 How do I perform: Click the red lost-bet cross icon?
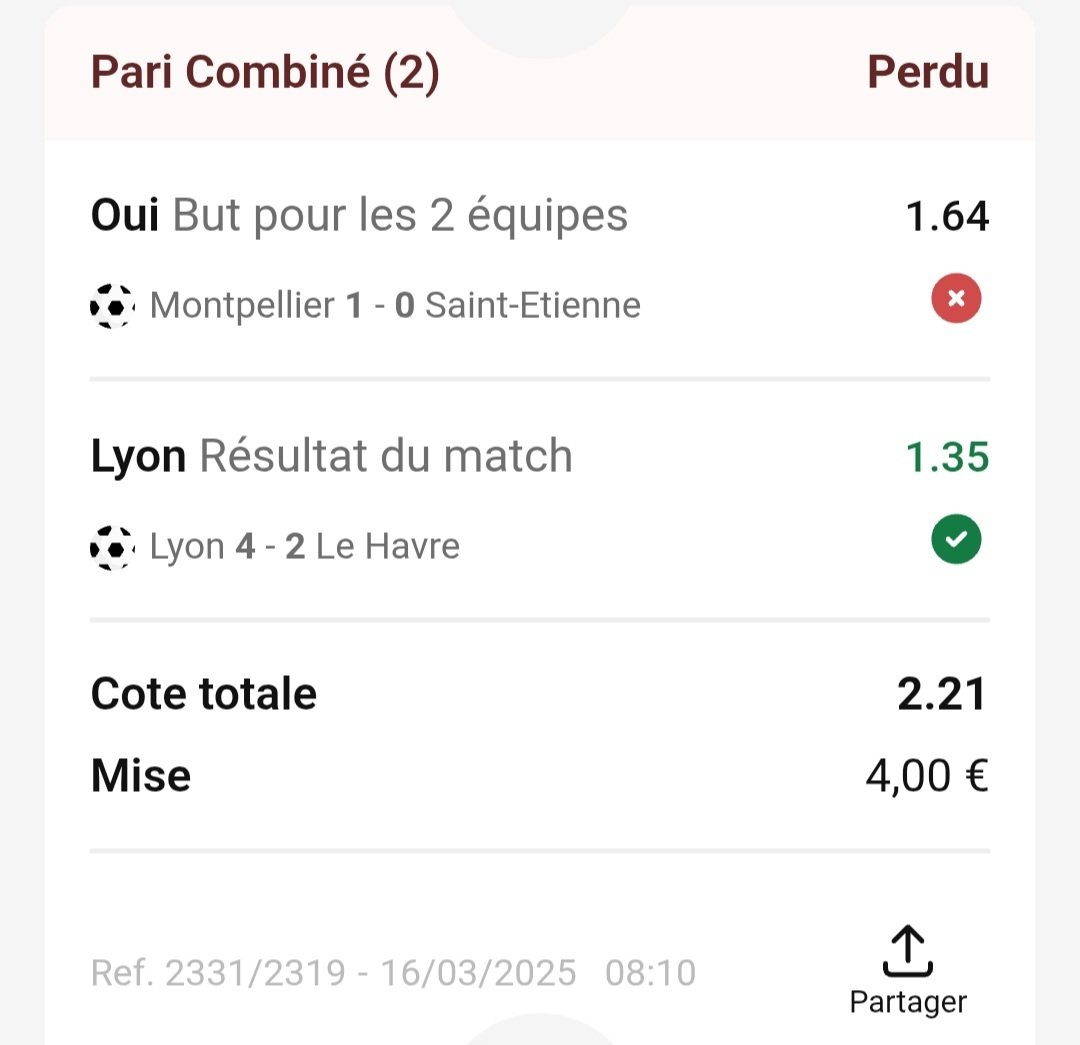(x=956, y=298)
